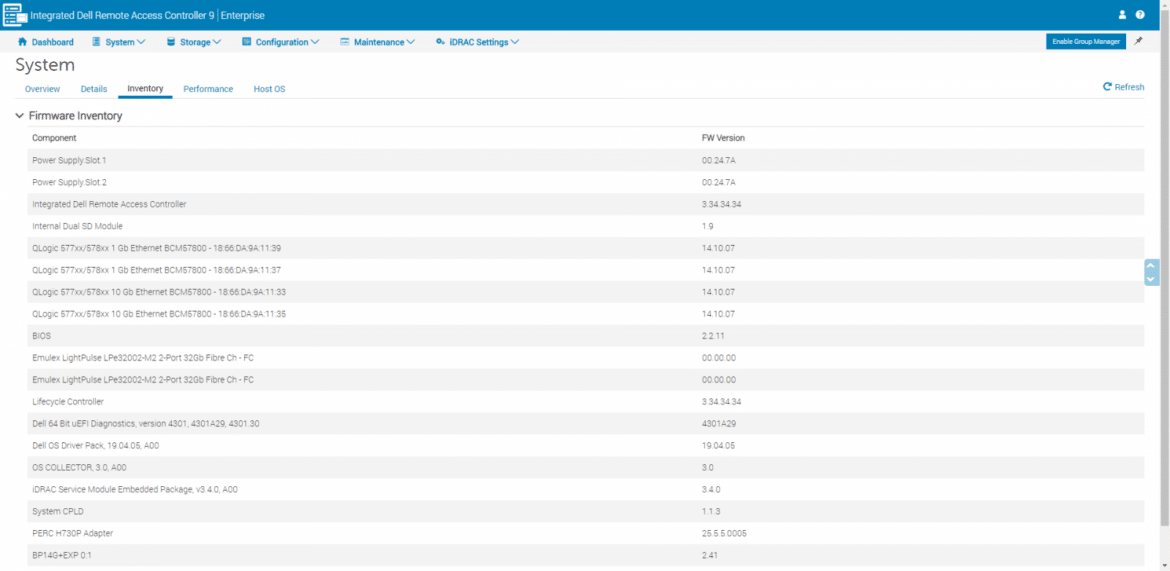Click backplane version 2.41
This screenshot has height=571, width=1170.
pos(710,555)
